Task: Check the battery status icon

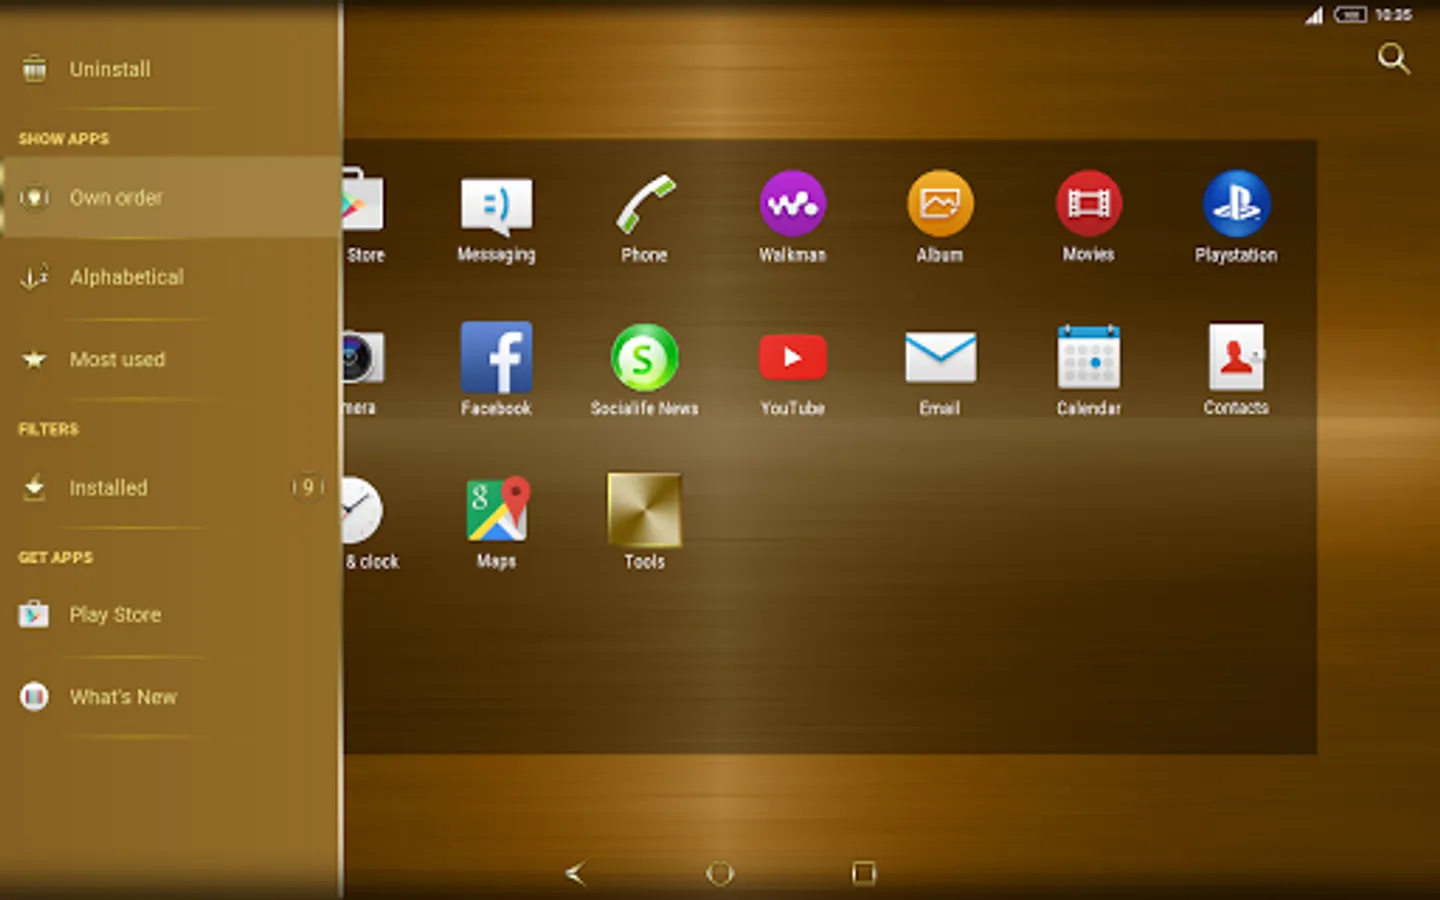Action: 1350,15
